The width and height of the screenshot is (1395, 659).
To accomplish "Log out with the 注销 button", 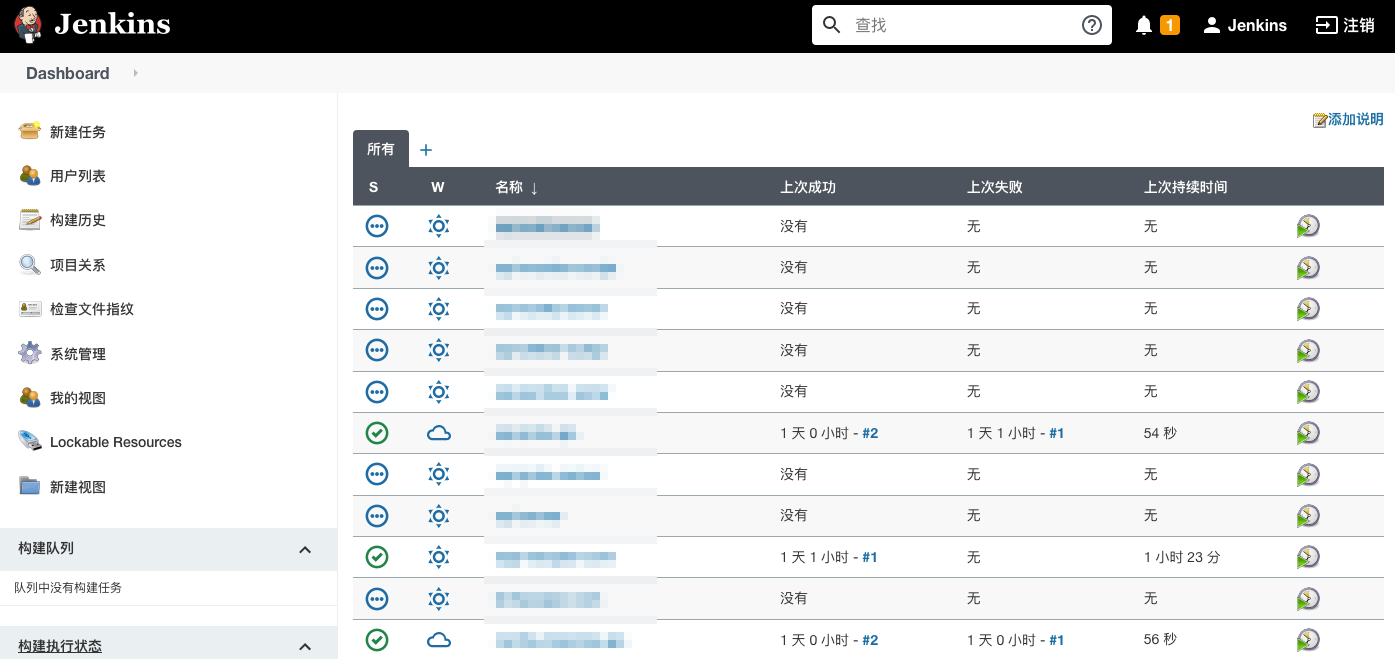I will 1345,25.
